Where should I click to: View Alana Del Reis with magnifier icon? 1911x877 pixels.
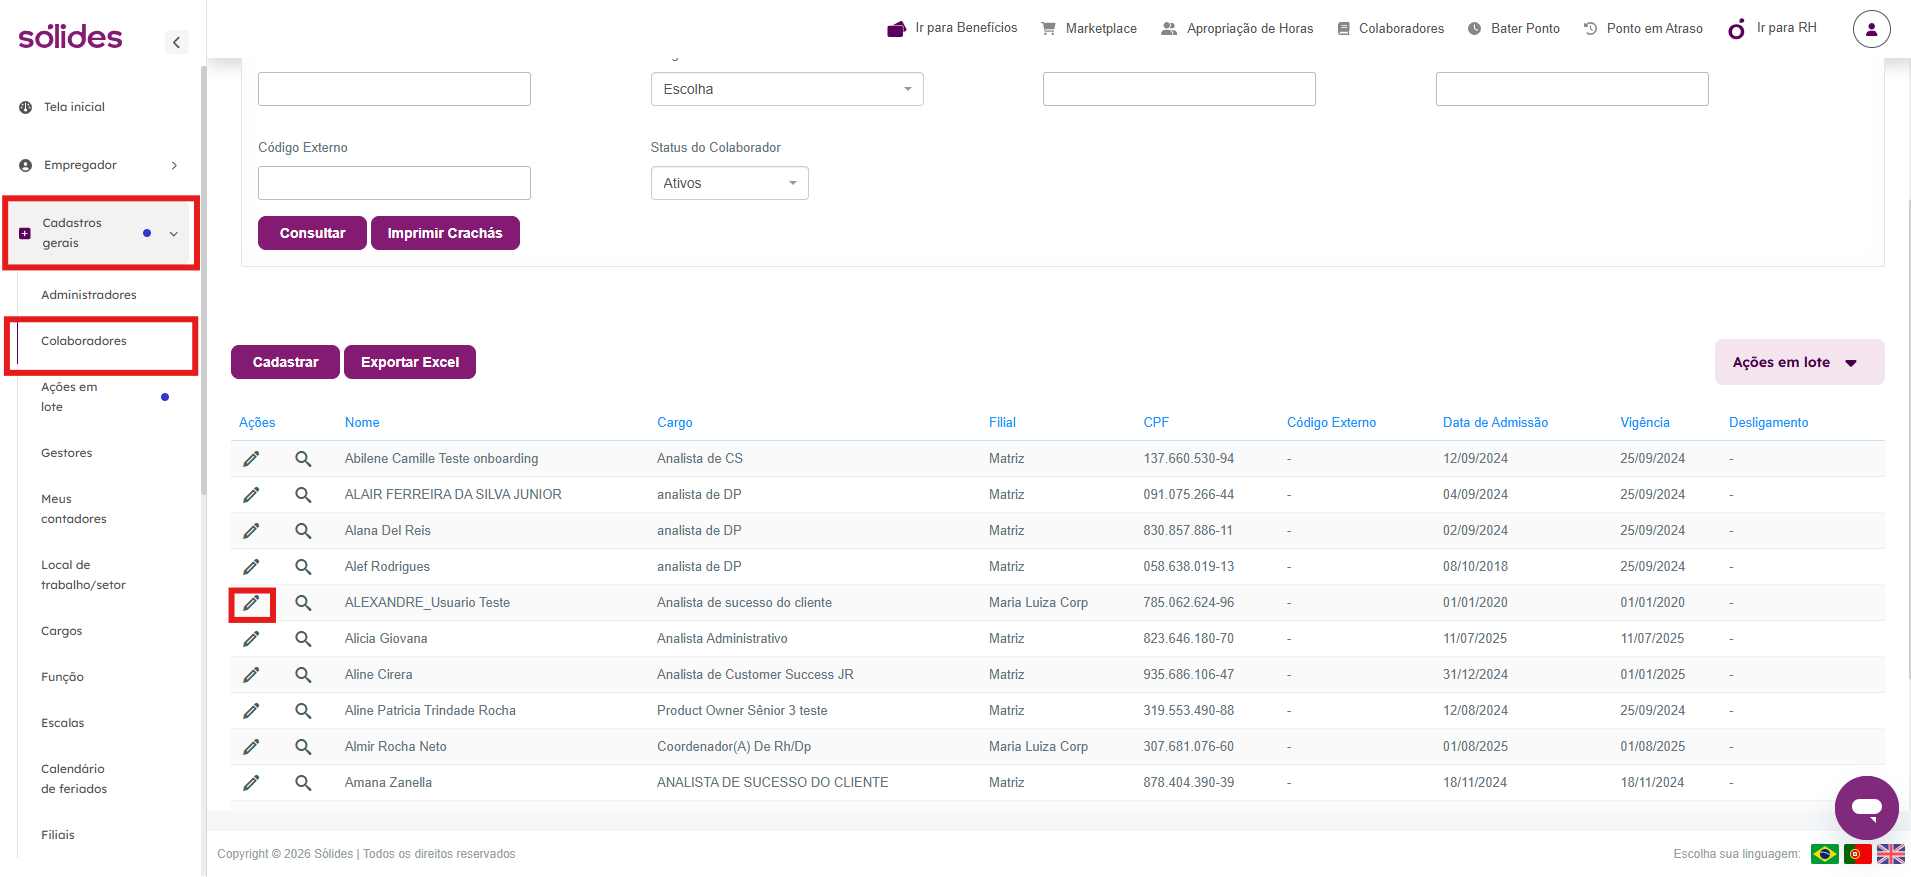tap(303, 531)
